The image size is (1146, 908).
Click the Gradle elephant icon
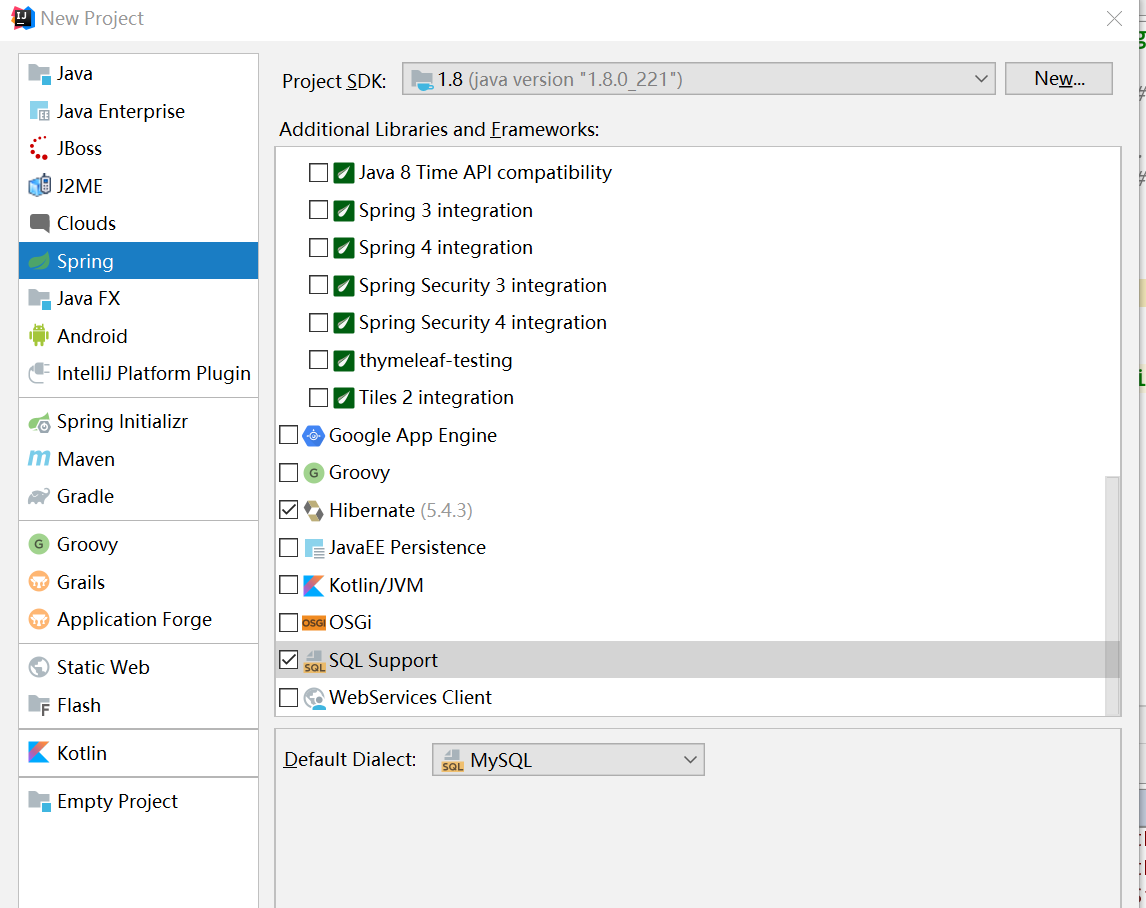tap(39, 496)
